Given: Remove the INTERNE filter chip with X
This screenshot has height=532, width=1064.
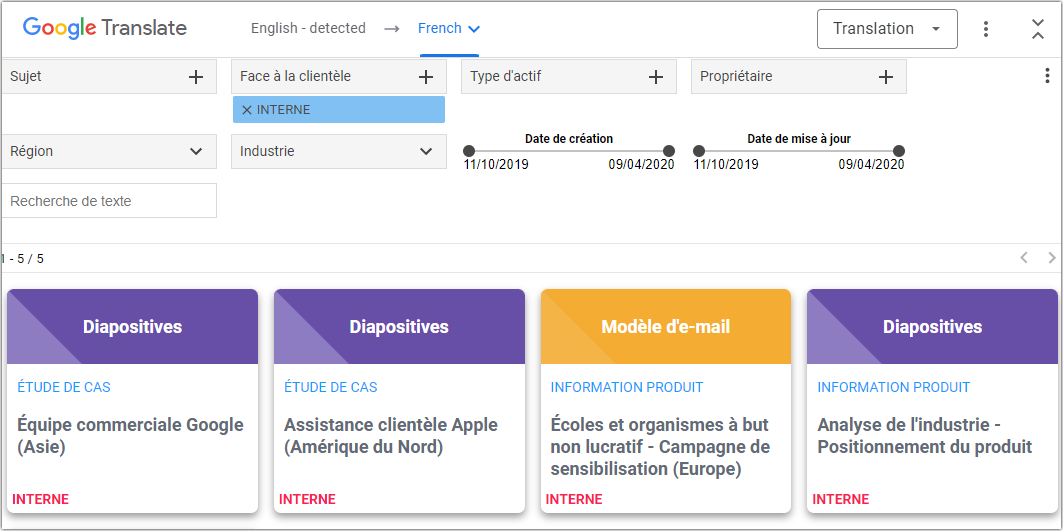Looking at the screenshot, I should [247, 110].
